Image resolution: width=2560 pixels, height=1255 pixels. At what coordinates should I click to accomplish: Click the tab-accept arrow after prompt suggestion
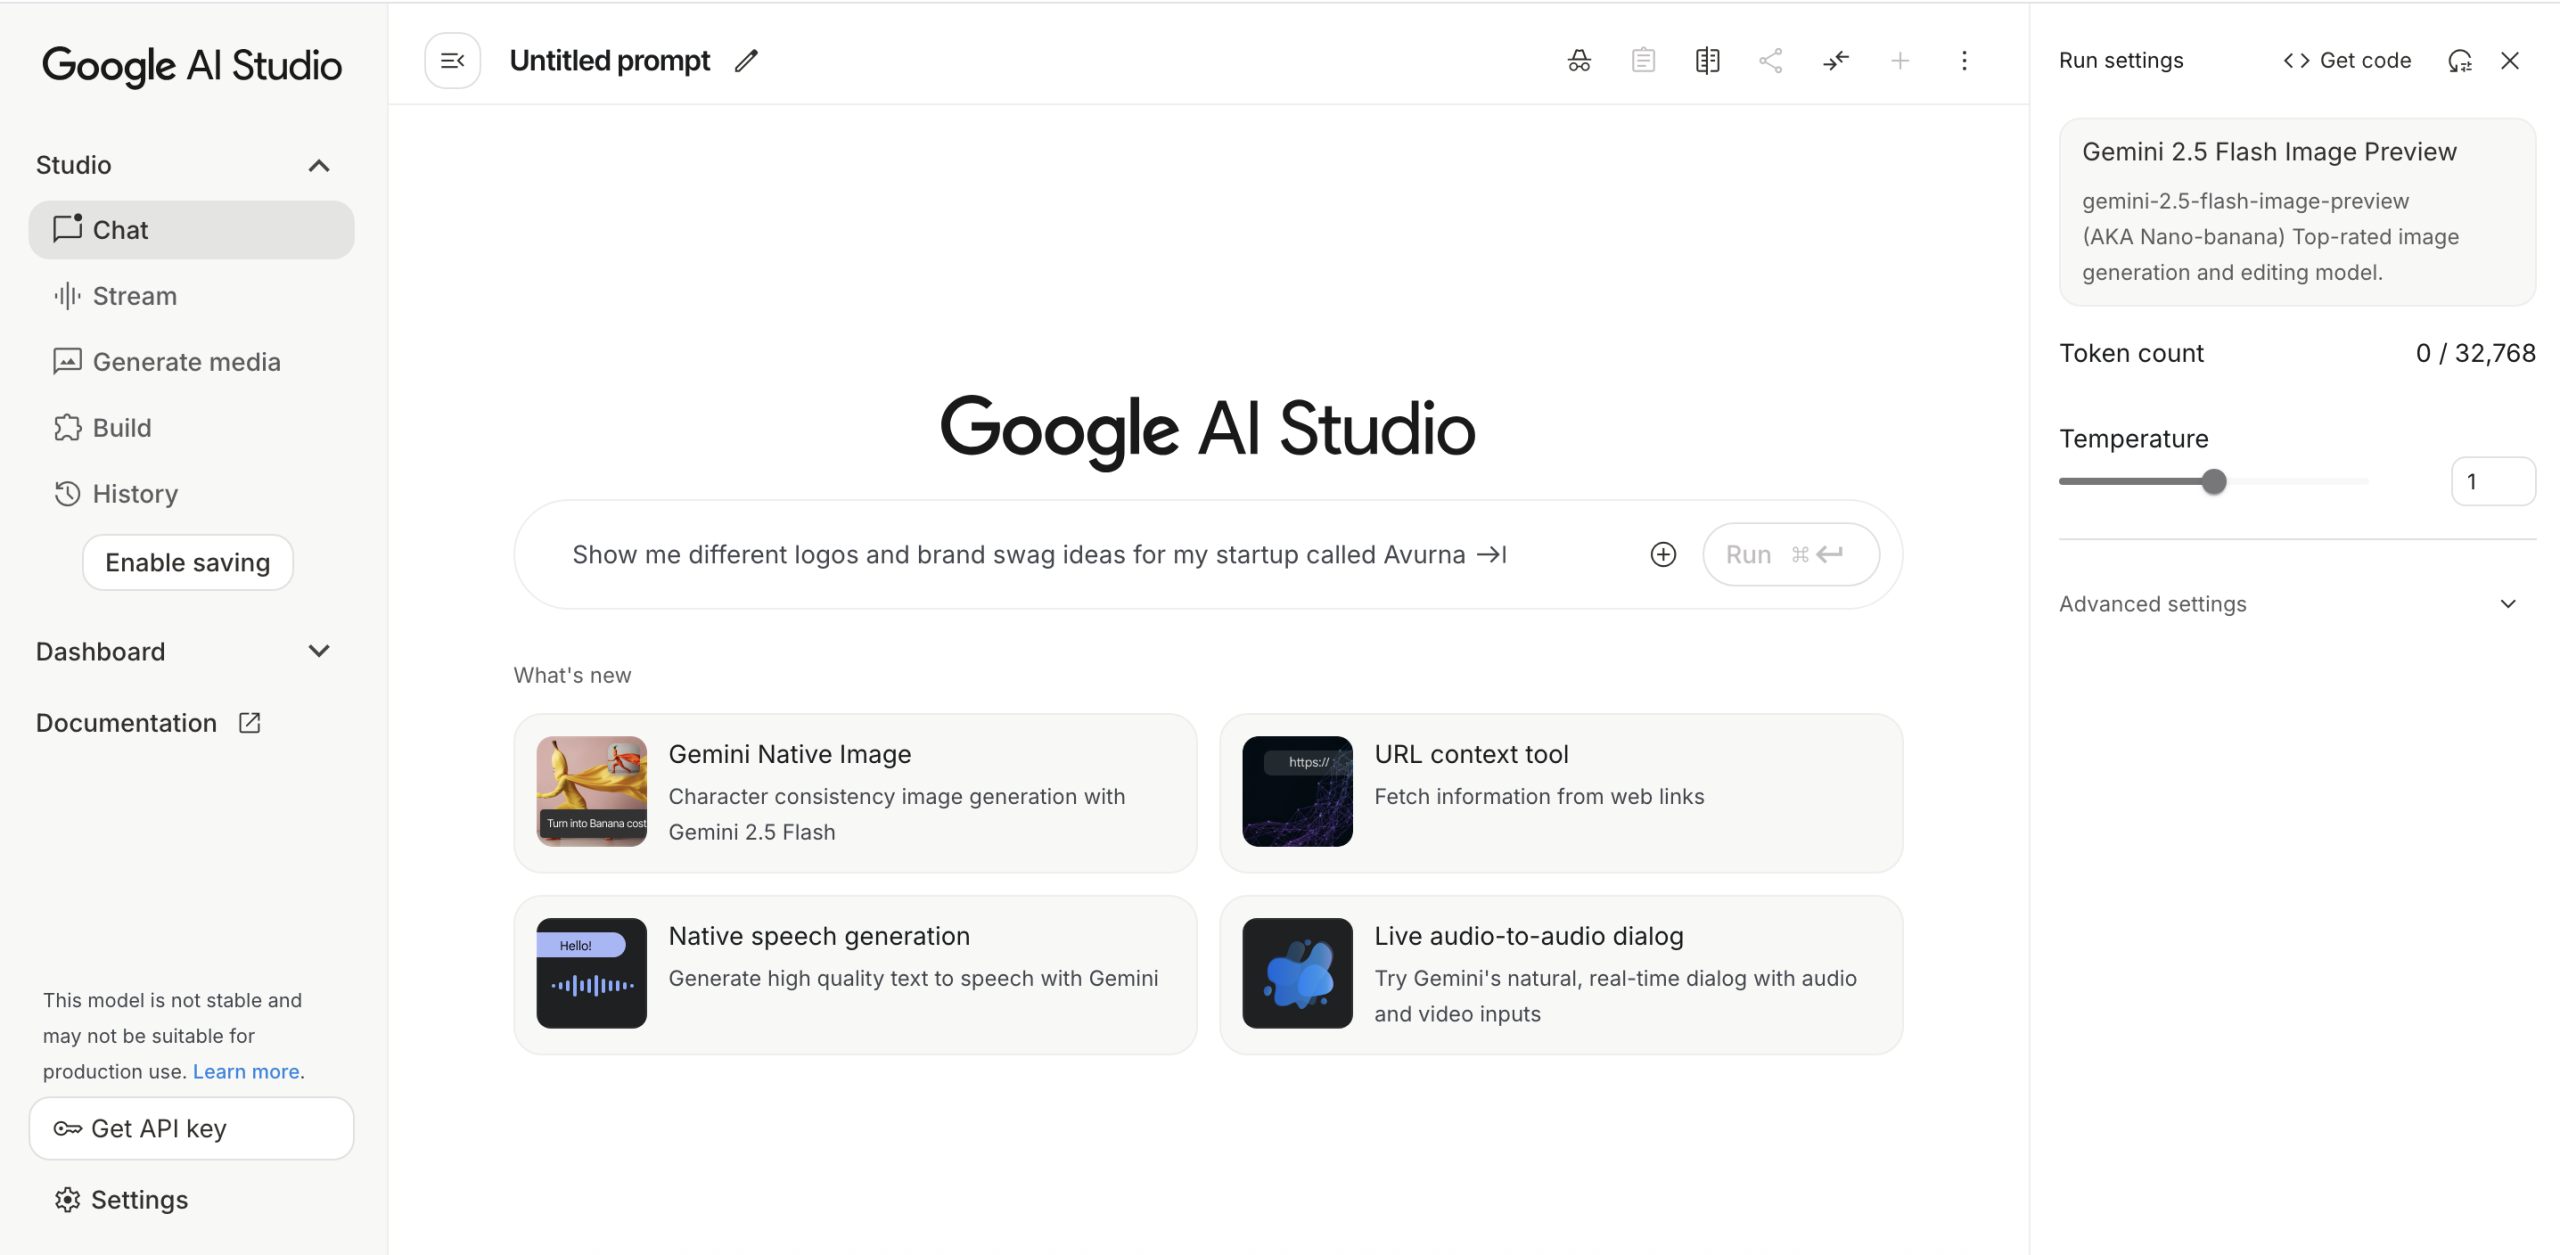pos(1492,554)
